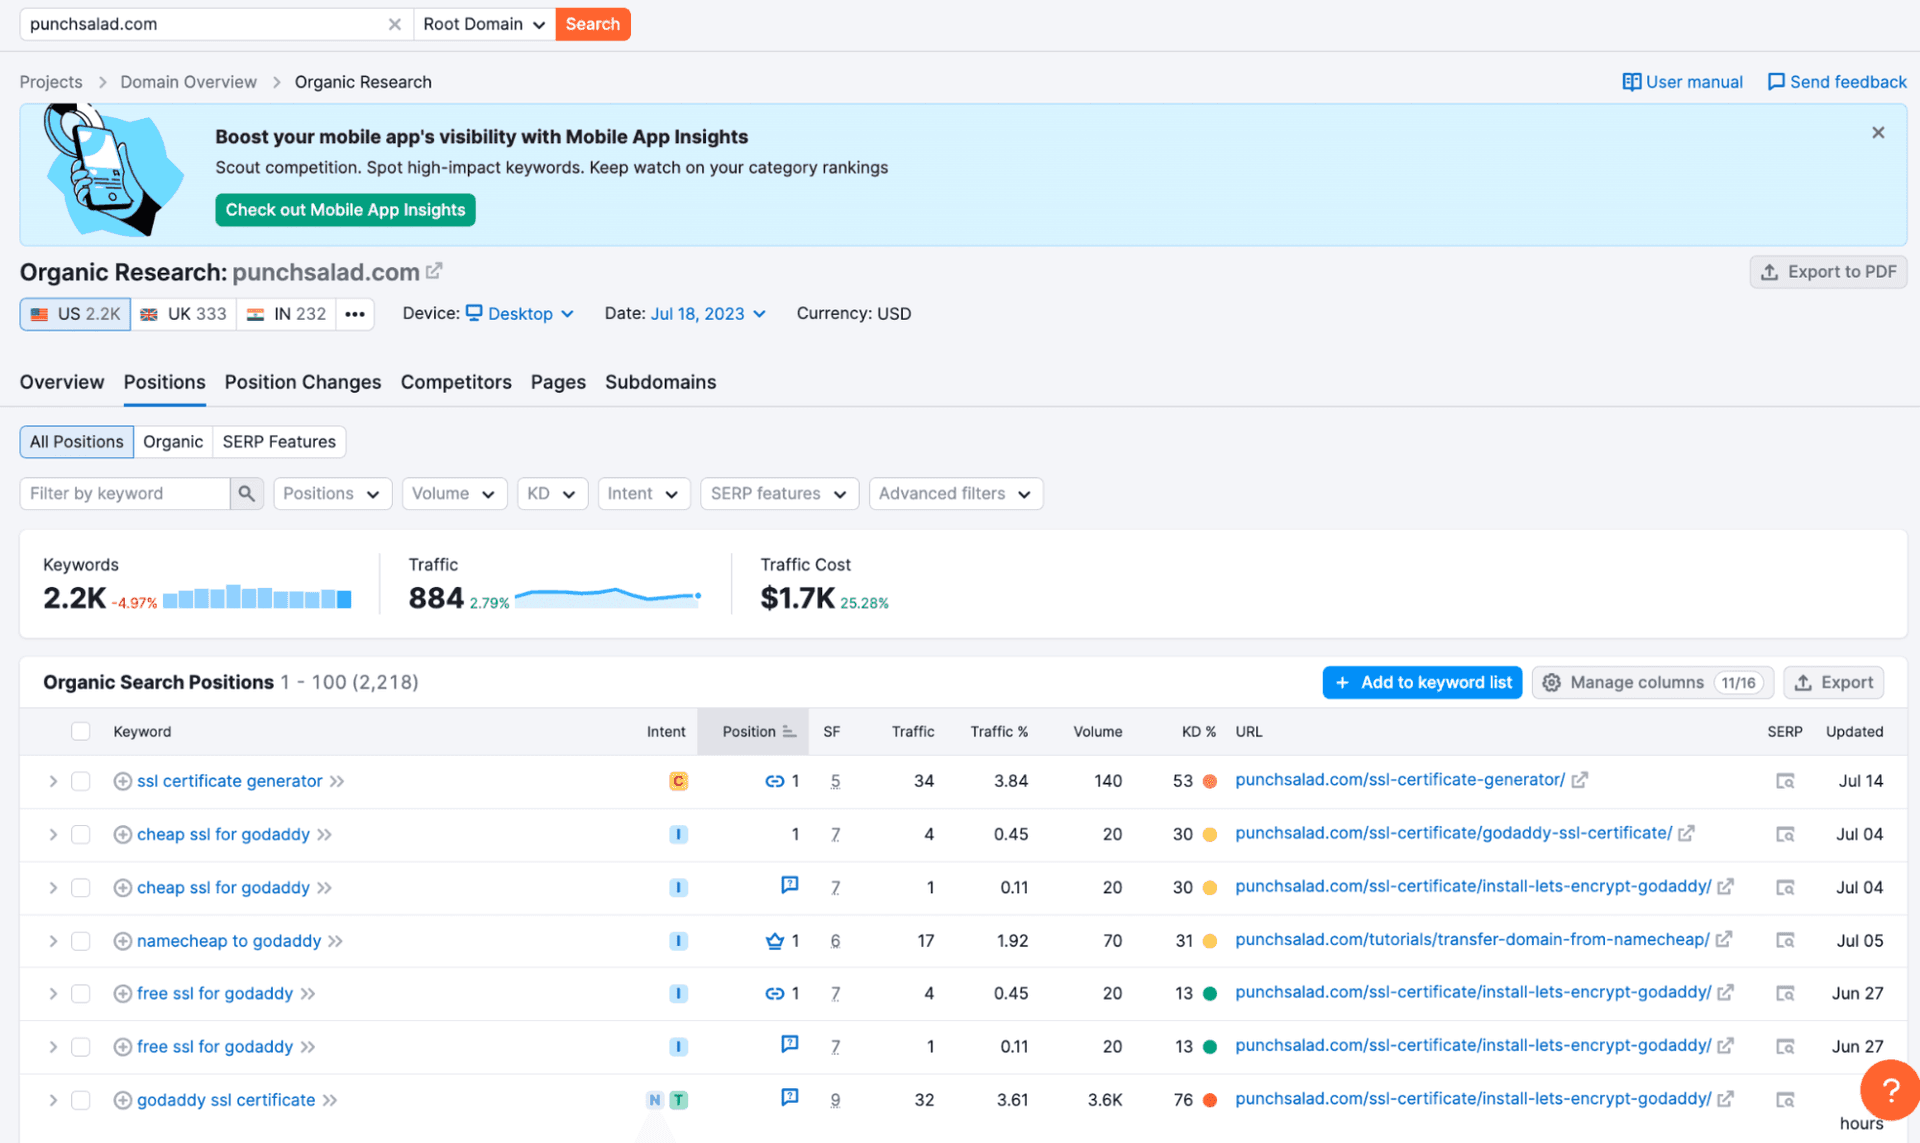Open the KD filter dropdown
Image resolution: width=1920 pixels, height=1143 pixels.
point(551,493)
